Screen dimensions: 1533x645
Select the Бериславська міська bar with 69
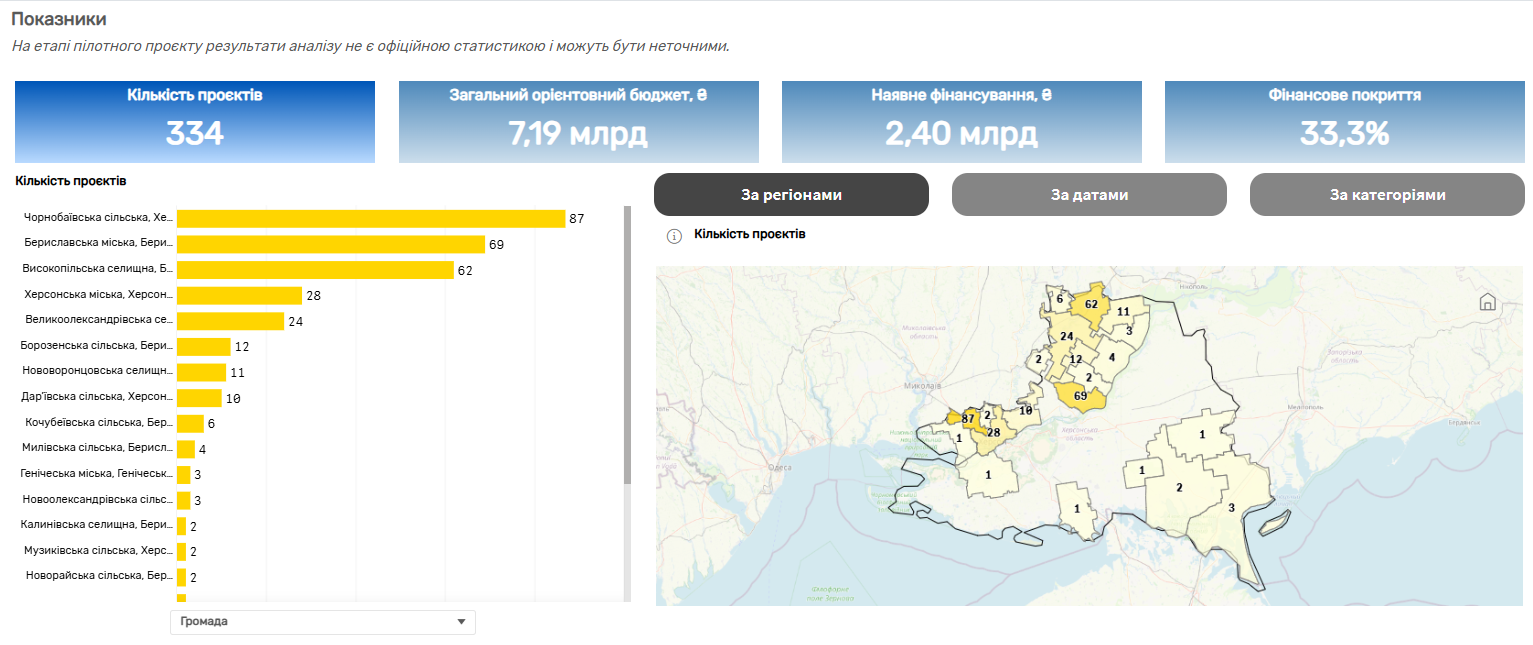pyautogui.click(x=330, y=245)
